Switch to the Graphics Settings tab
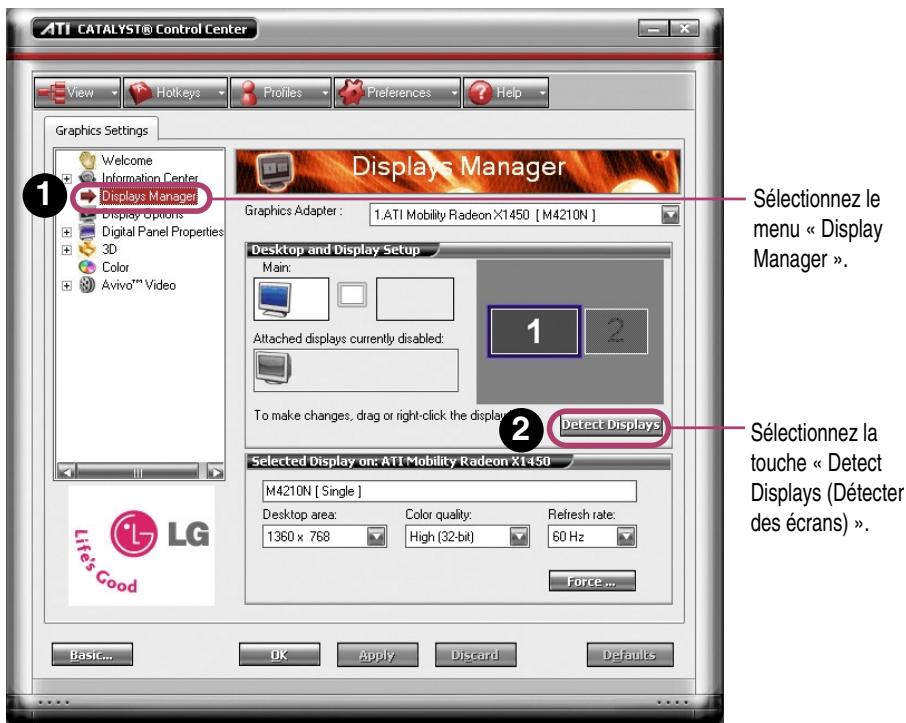Screen dimensions: 906x723 coord(102,130)
